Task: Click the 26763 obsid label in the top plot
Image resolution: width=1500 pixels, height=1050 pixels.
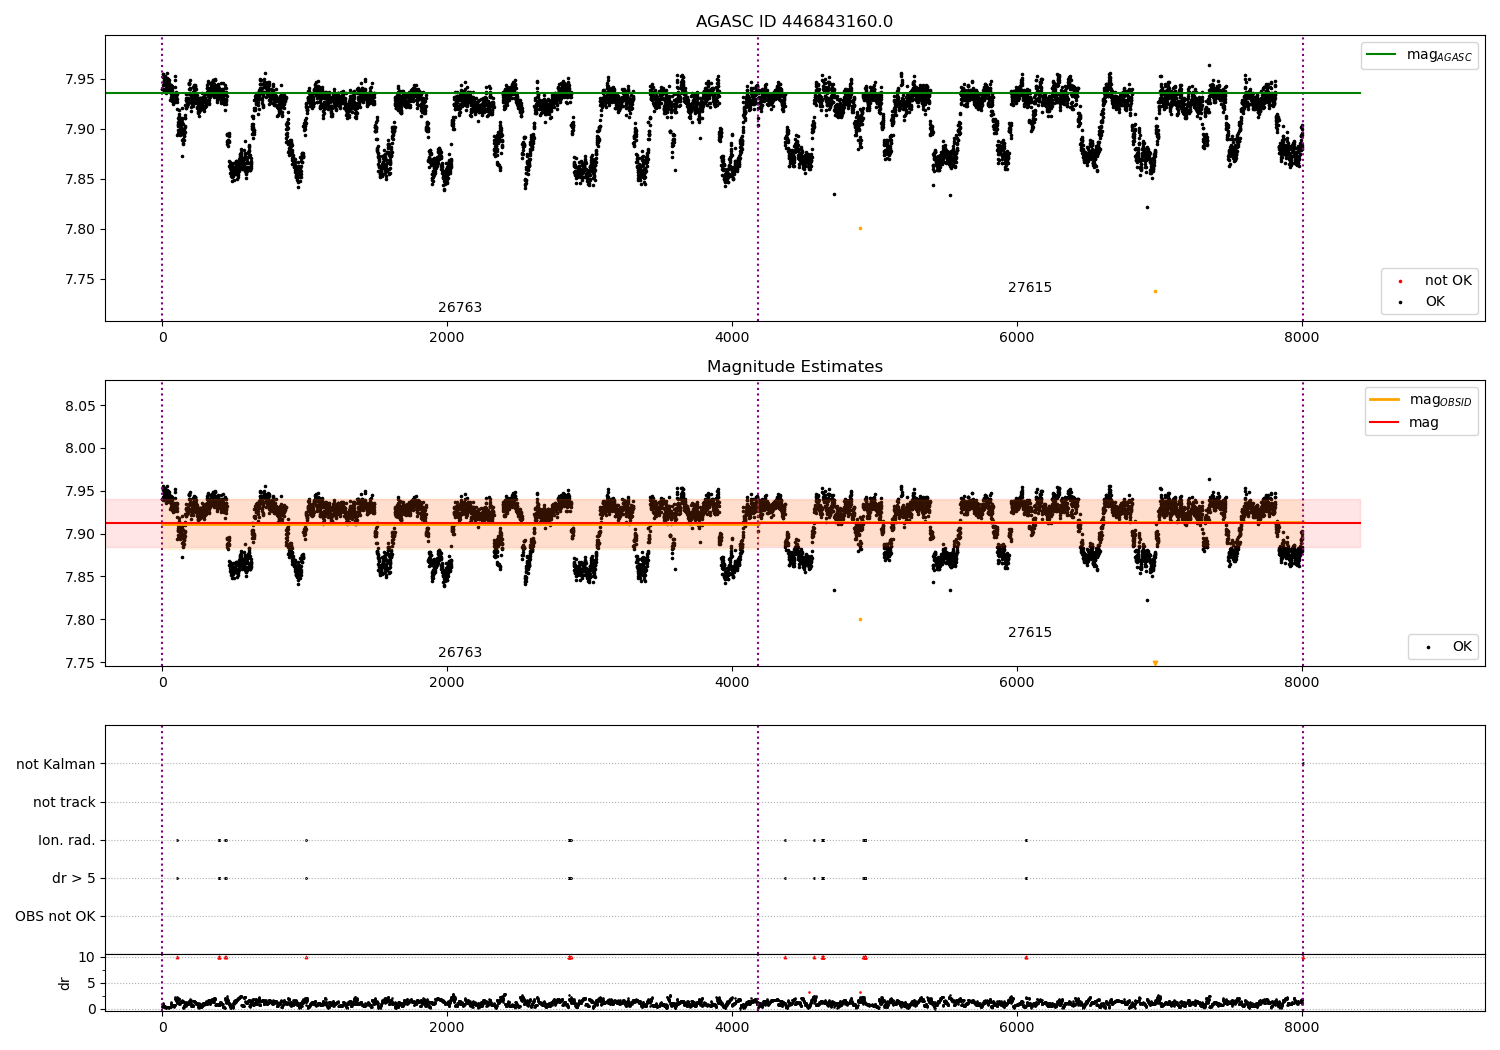Action: pos(460,308)
